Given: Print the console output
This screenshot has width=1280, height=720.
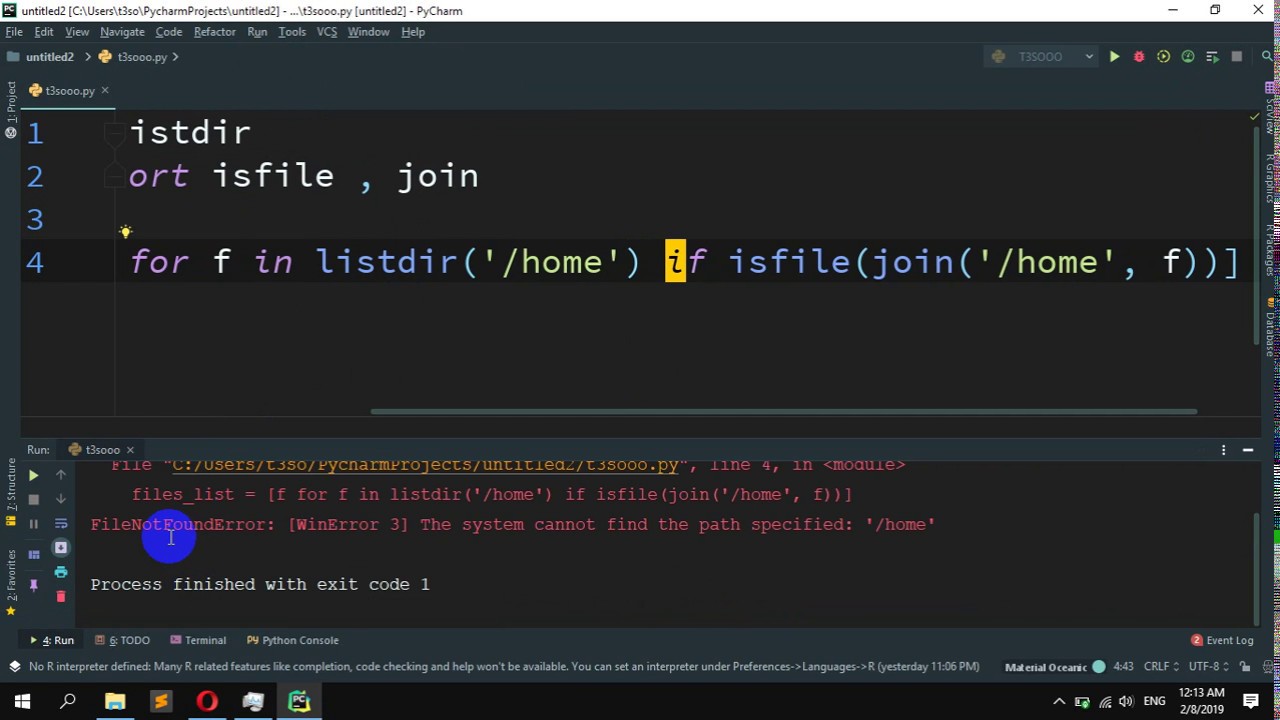Looking at the screenshot, I should (61, 572).
